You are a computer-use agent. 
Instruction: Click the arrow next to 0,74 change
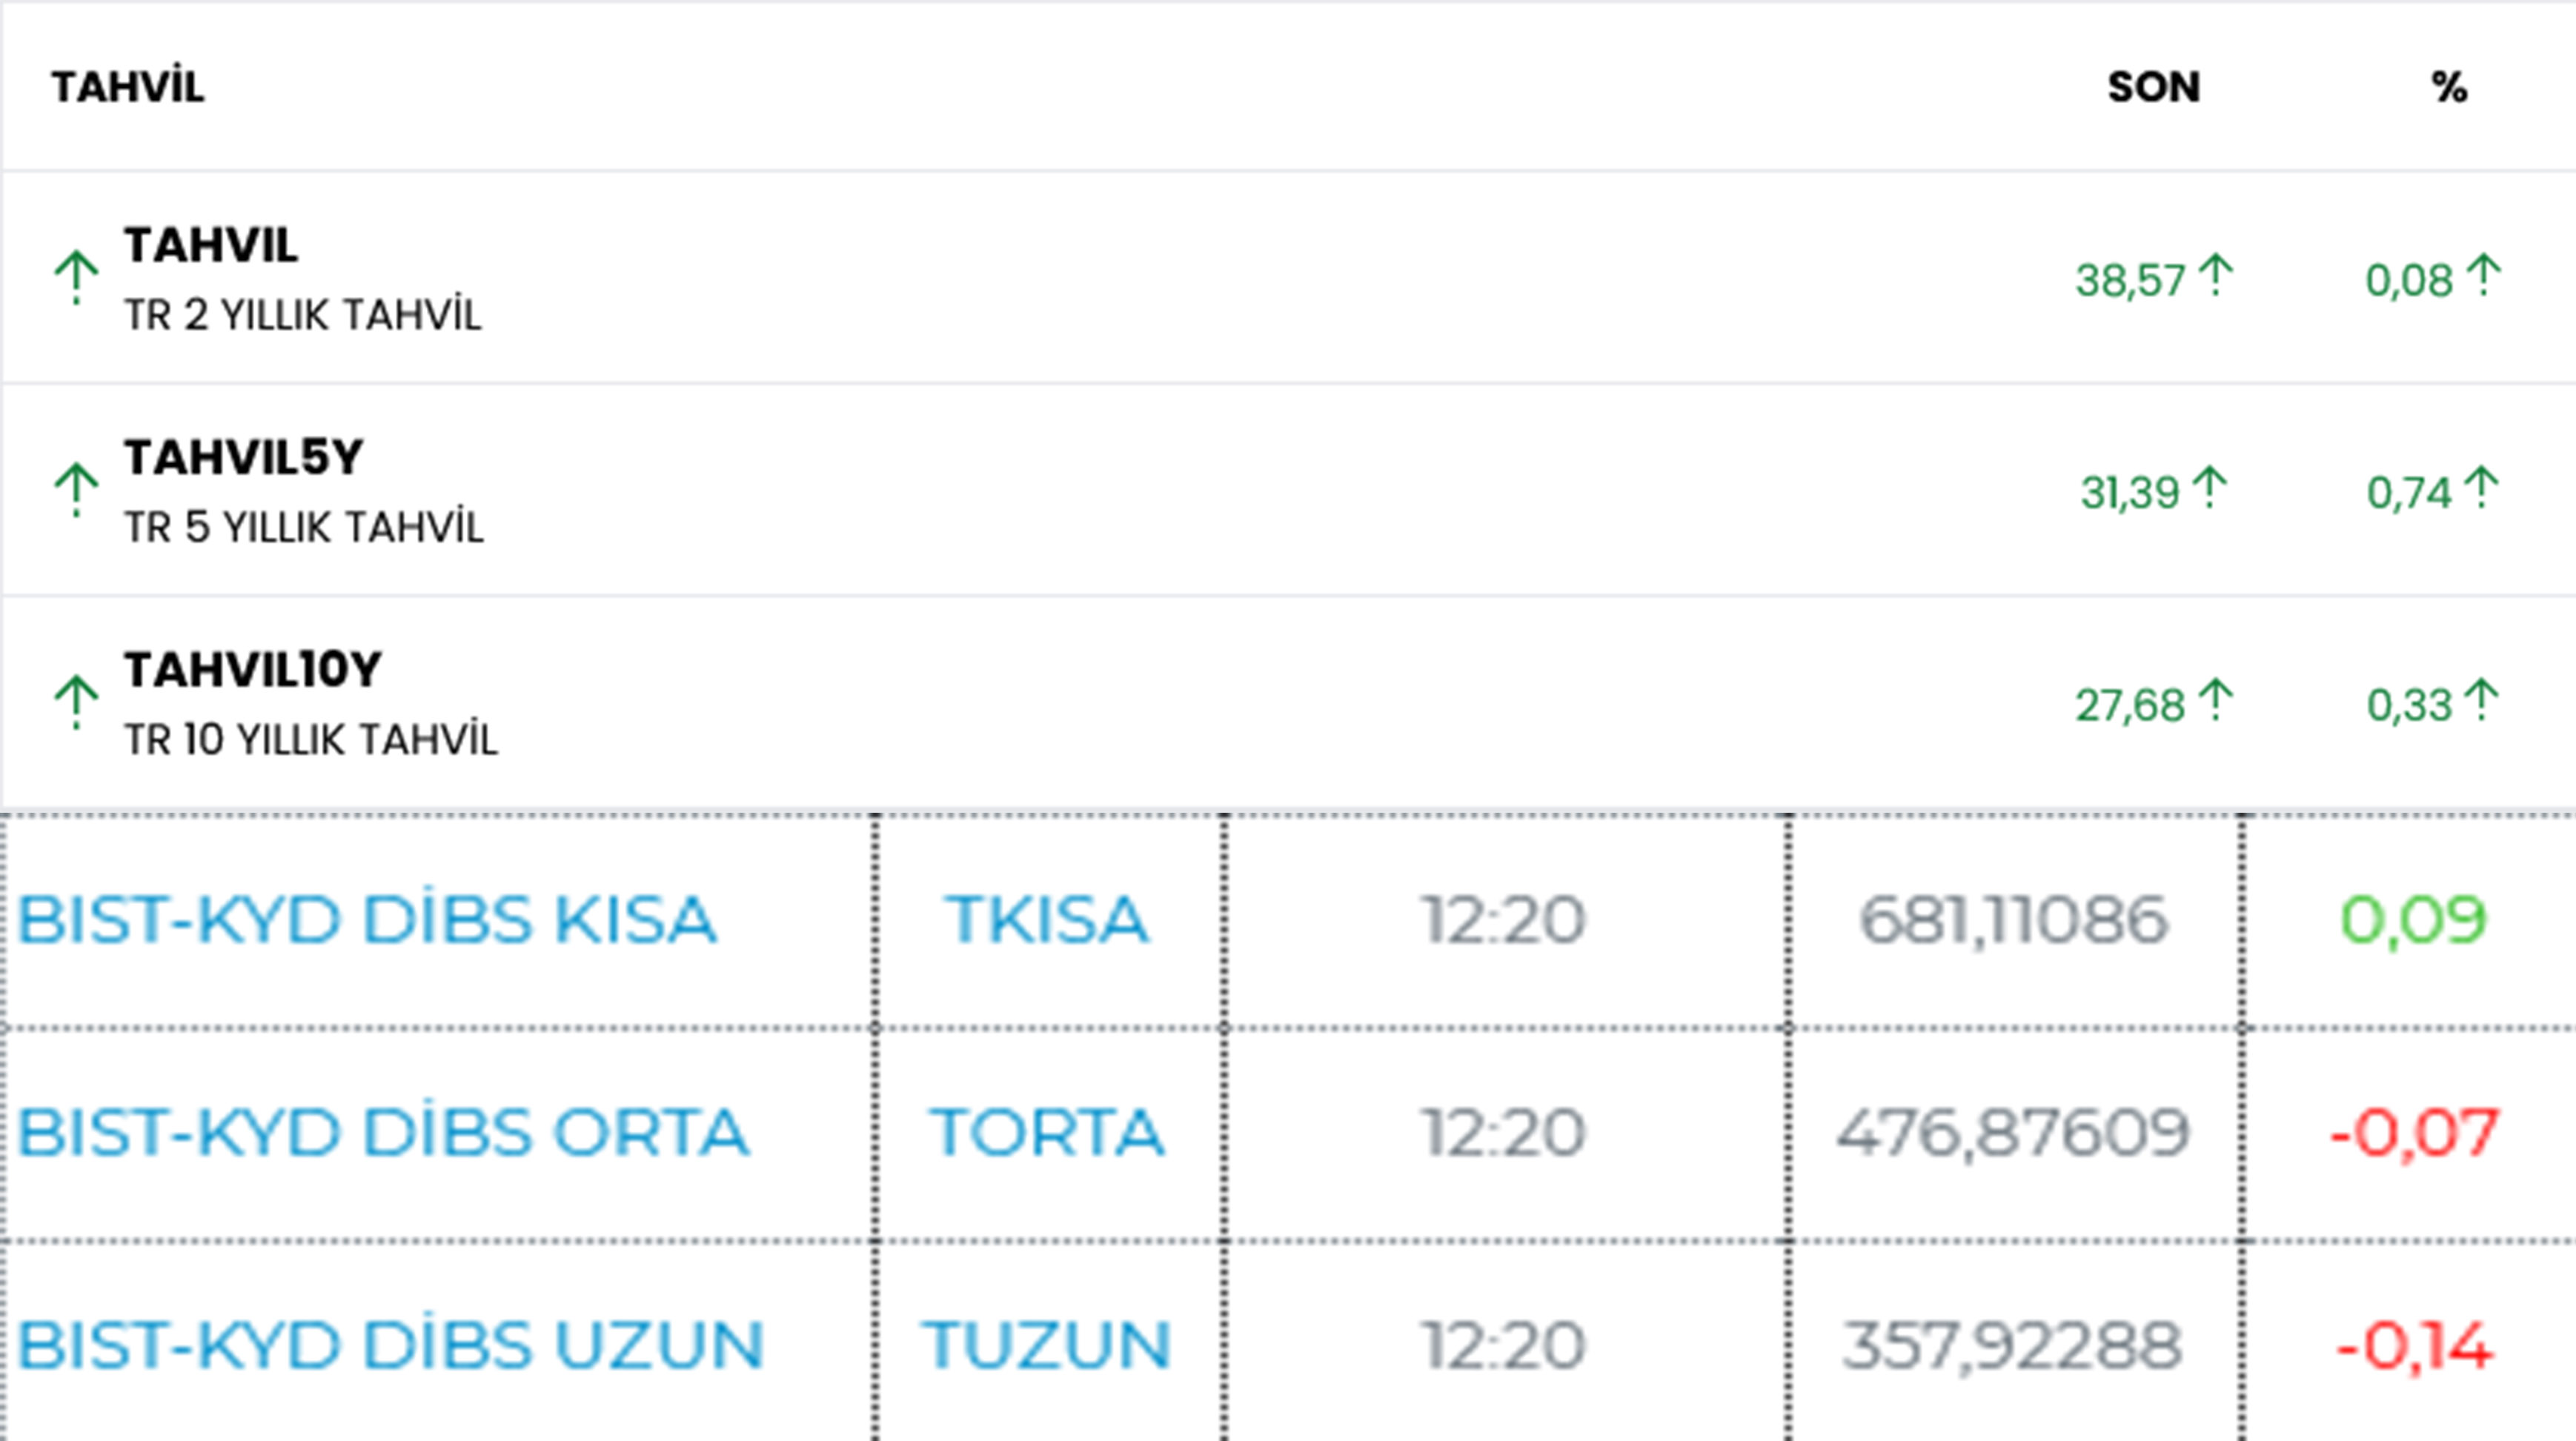click(x=2481, y=488)
